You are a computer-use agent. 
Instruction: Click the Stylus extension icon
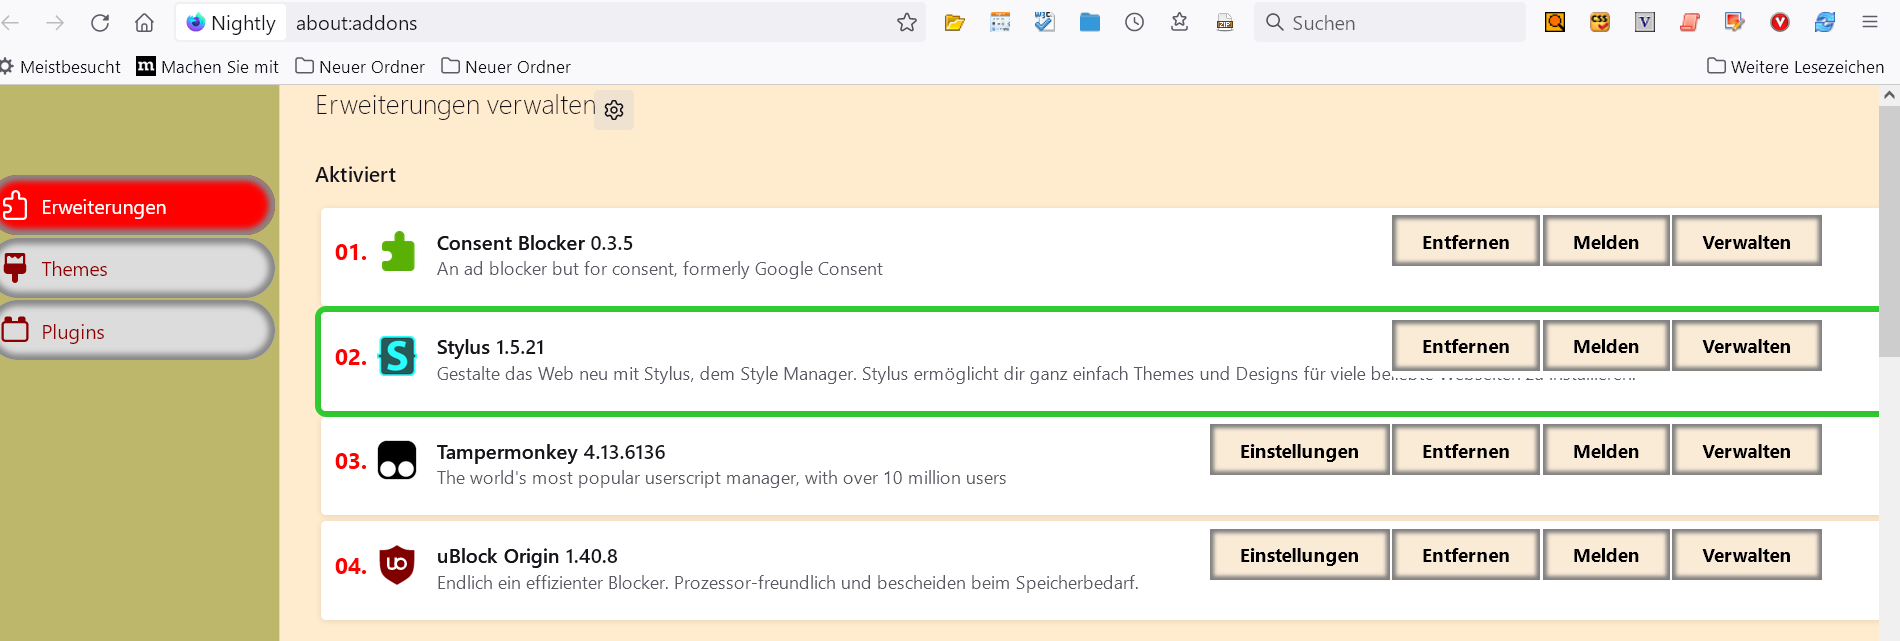pos(397,356)
